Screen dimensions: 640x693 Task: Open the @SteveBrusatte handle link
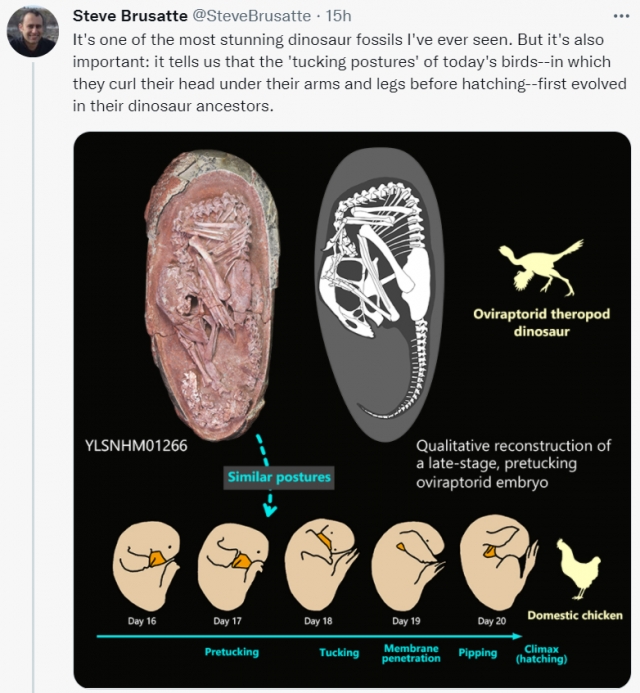tap(251, 16)
